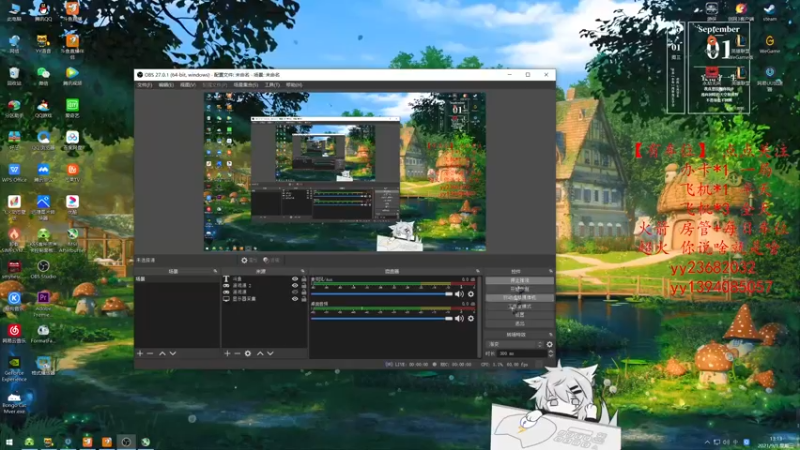Click the Properties button below the preview
Screen dimensions: 800x450
click(x=249, y=260)
